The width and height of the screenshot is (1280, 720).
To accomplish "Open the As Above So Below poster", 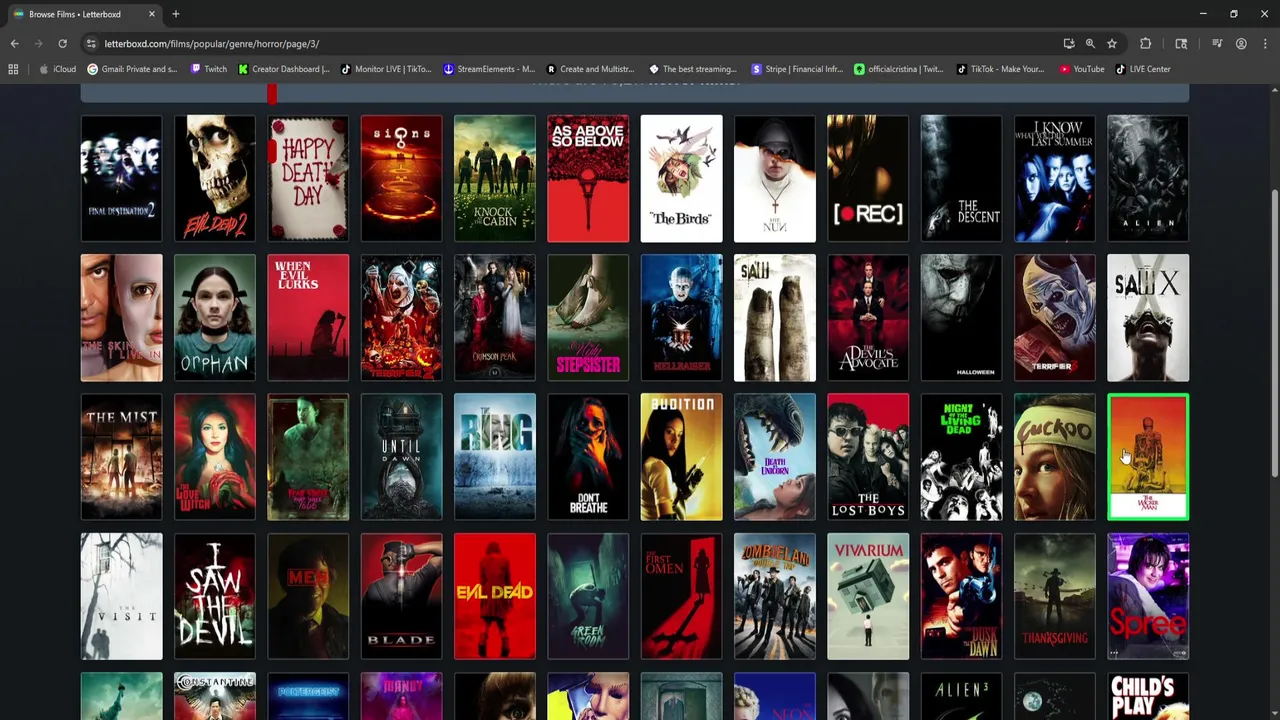I will click(x=588, y=178).
